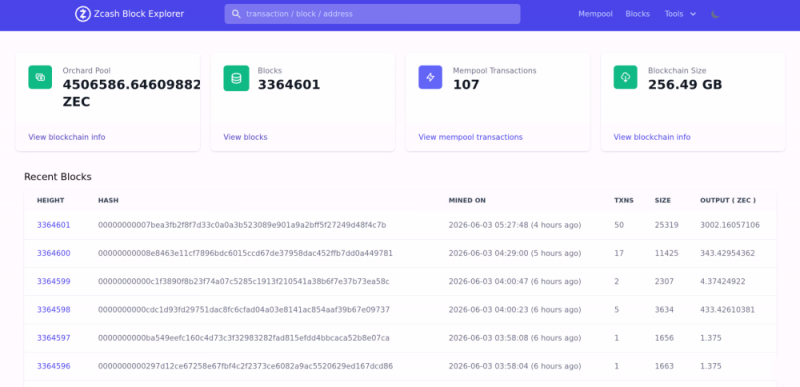The image size is (800, 387).
Task: Click output value 433.42610381
Action: coord(728,309)
